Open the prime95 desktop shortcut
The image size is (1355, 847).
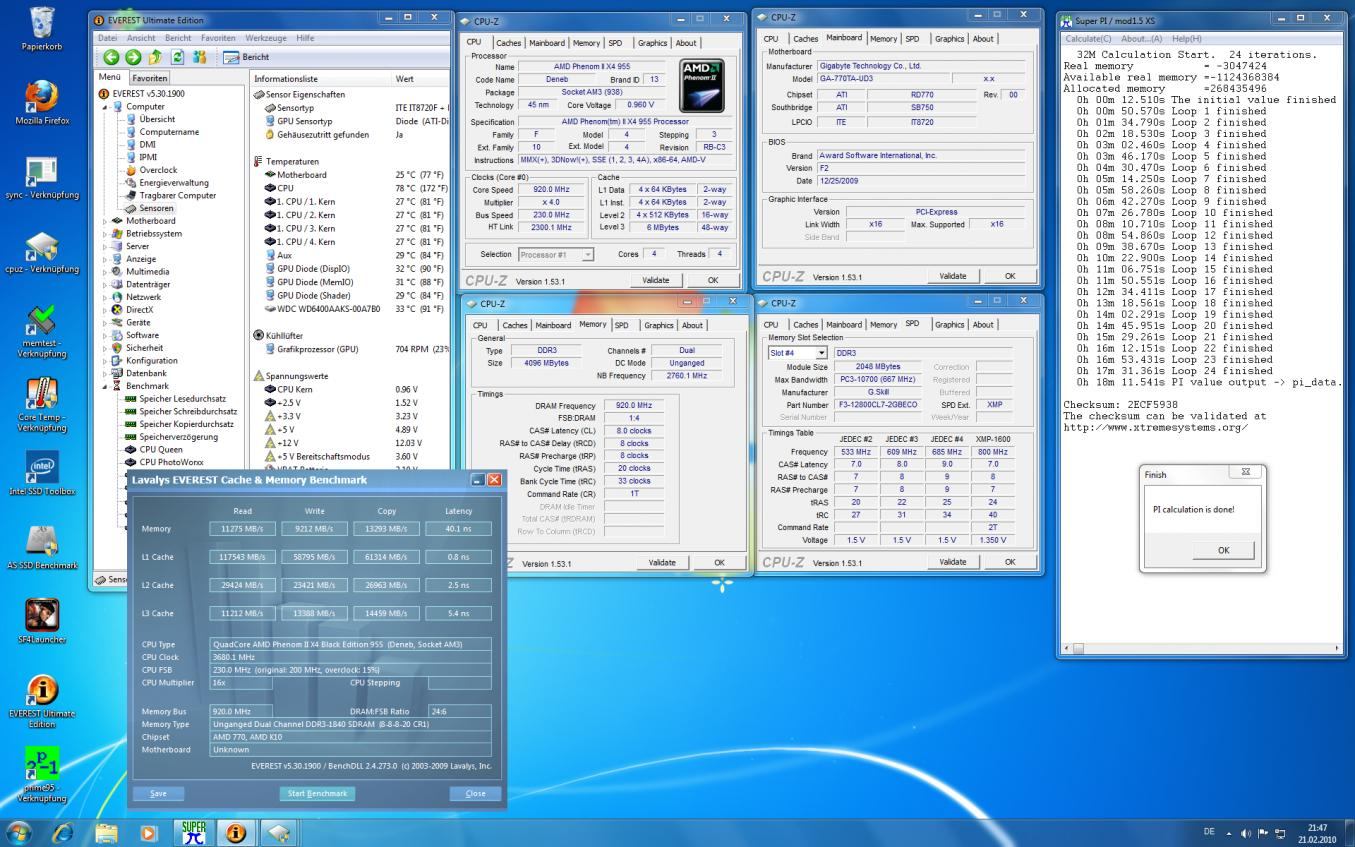(42, 777)
